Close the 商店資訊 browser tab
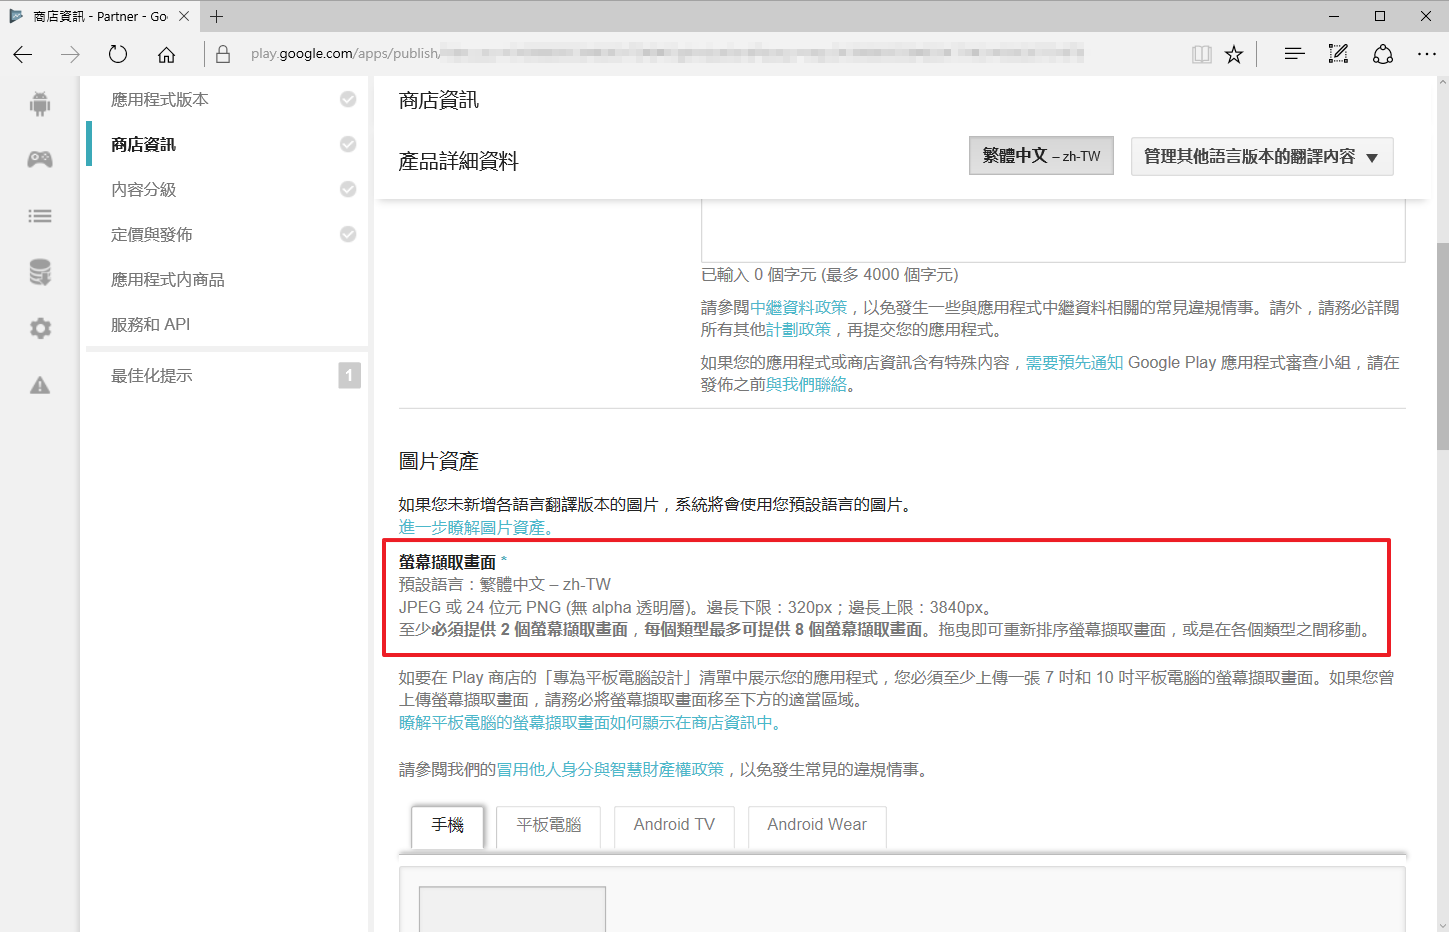Viewport: 1449px width, 932px height. pyautogui.click(x=184, y=16)
